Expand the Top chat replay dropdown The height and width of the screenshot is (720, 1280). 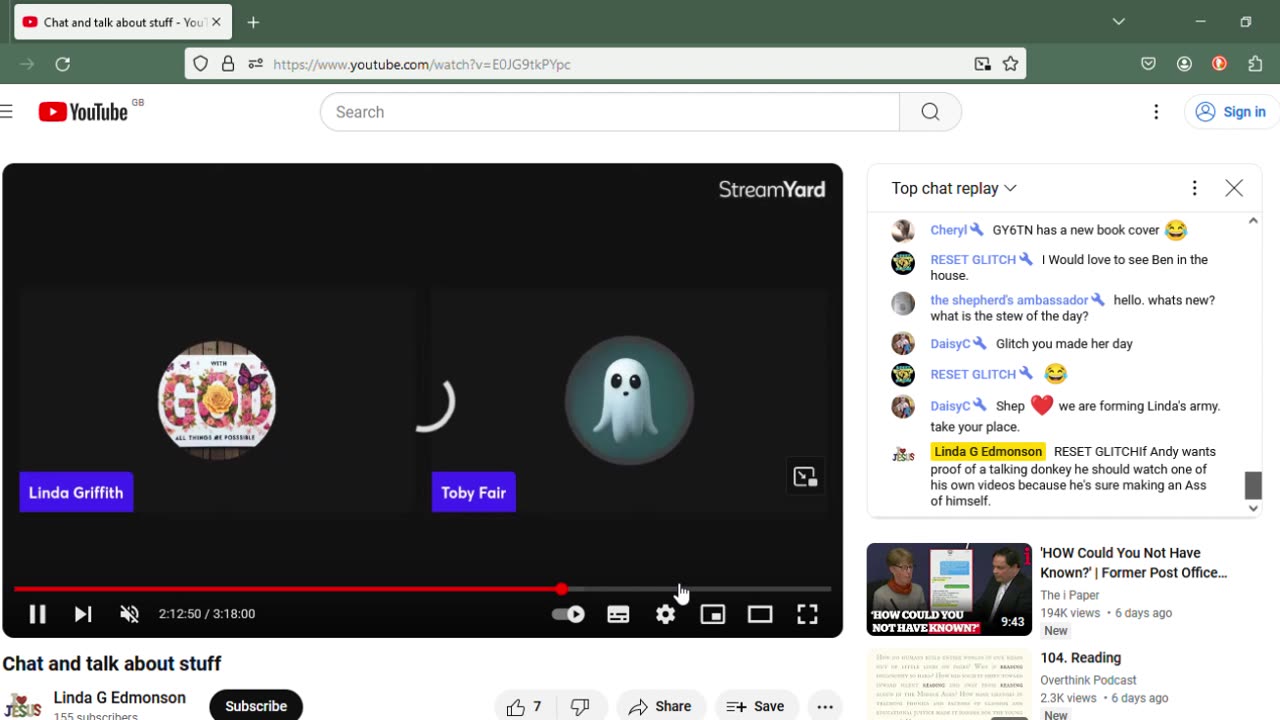tap(954, 188)
